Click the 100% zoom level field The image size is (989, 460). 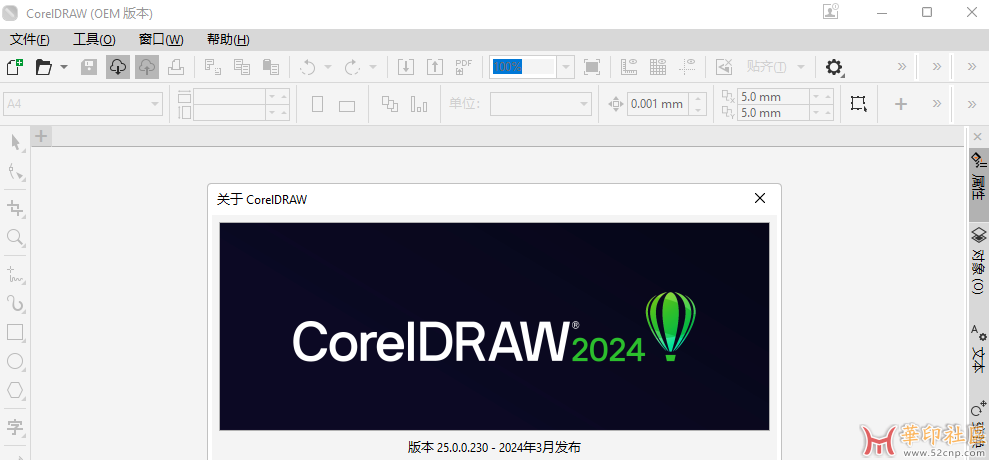pyautogui.click(x=524, y=67)
